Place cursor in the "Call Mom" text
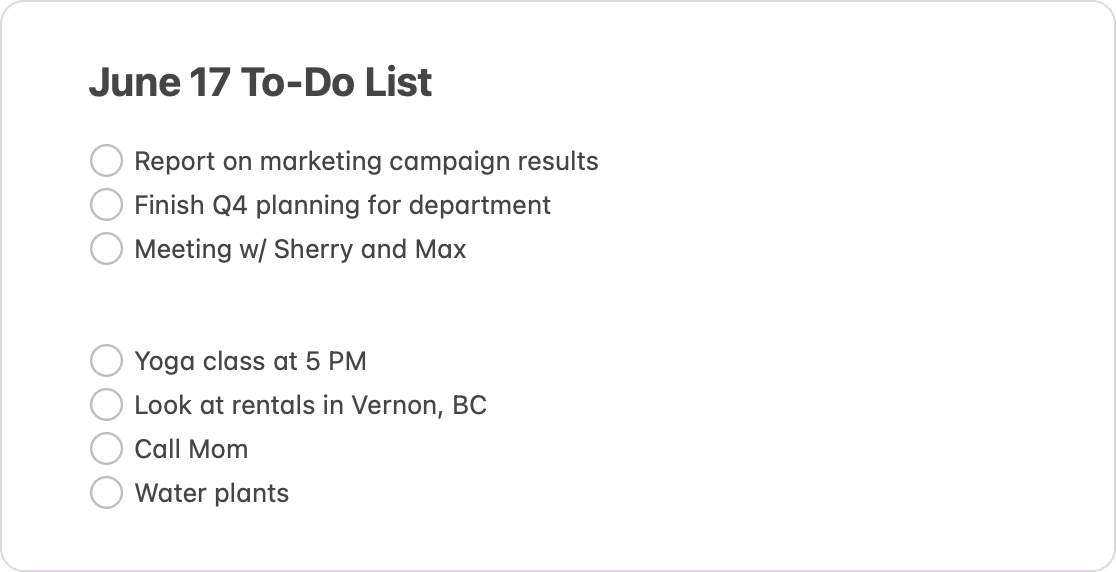 (x=191, y=450)
